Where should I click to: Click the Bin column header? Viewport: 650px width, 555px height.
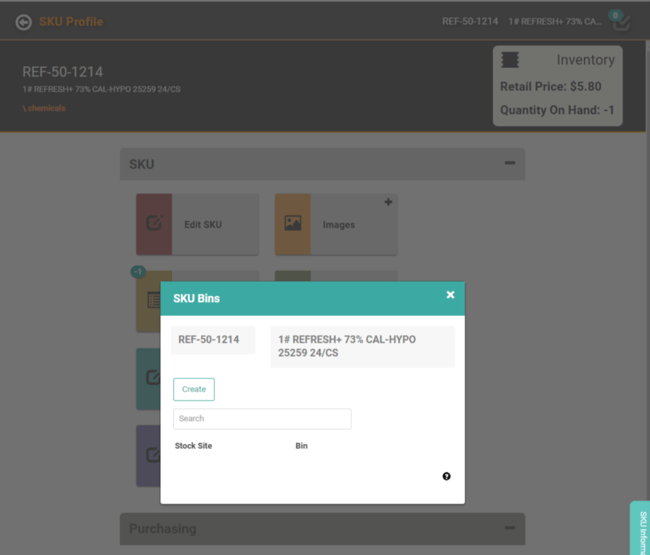pyautogui.click(x=301, y=446)
